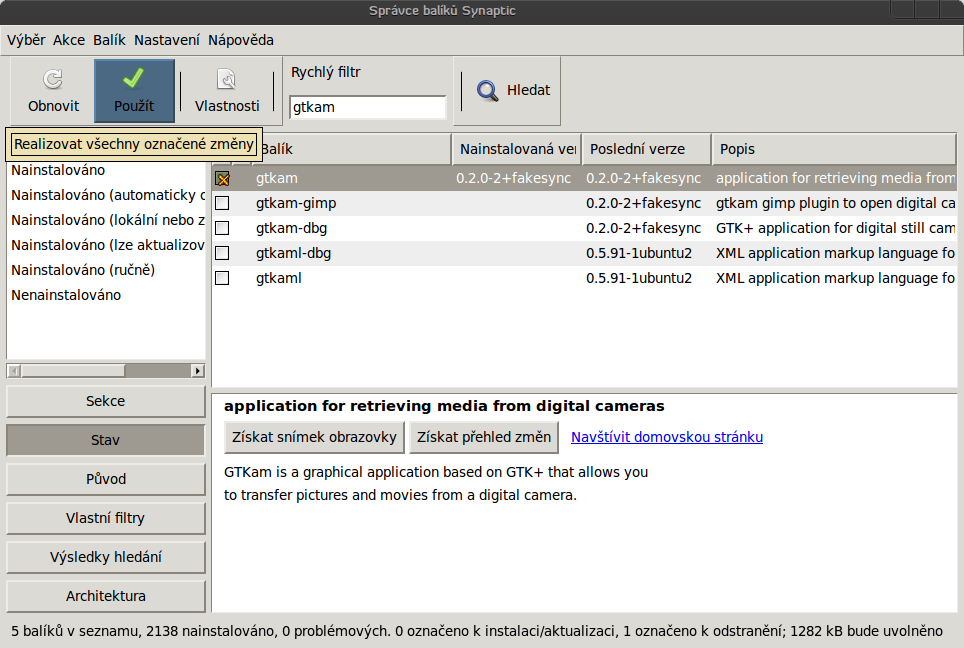Select the gtkam-gimp package name
Image resolution: width=964 pixels, height=648 pixels.
(x=296, y=203)
